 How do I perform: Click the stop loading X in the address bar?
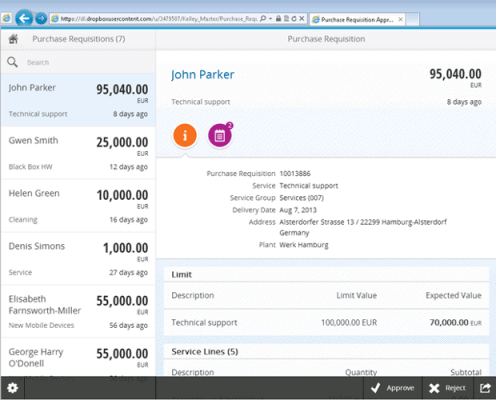pyautogui.click(x=301, y=19)
